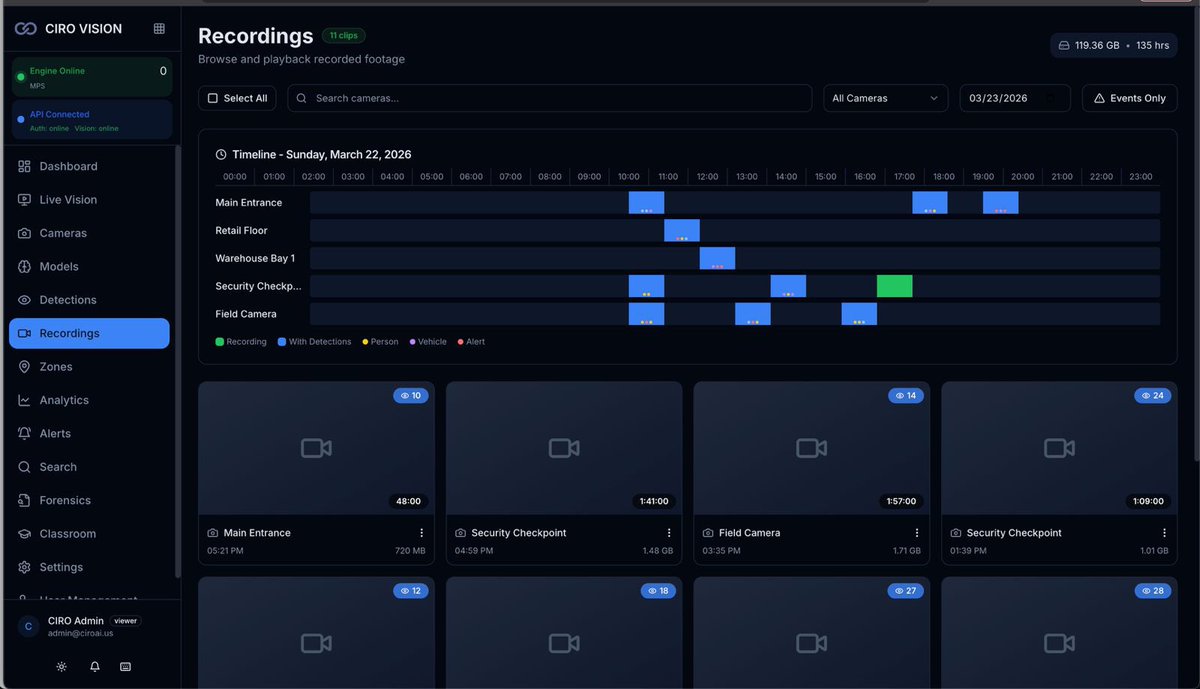Viewport: 1200px width, 689px height.
Task: Open Settings via the gear icon
Action: pyautogui.click(x=24, y=567)
